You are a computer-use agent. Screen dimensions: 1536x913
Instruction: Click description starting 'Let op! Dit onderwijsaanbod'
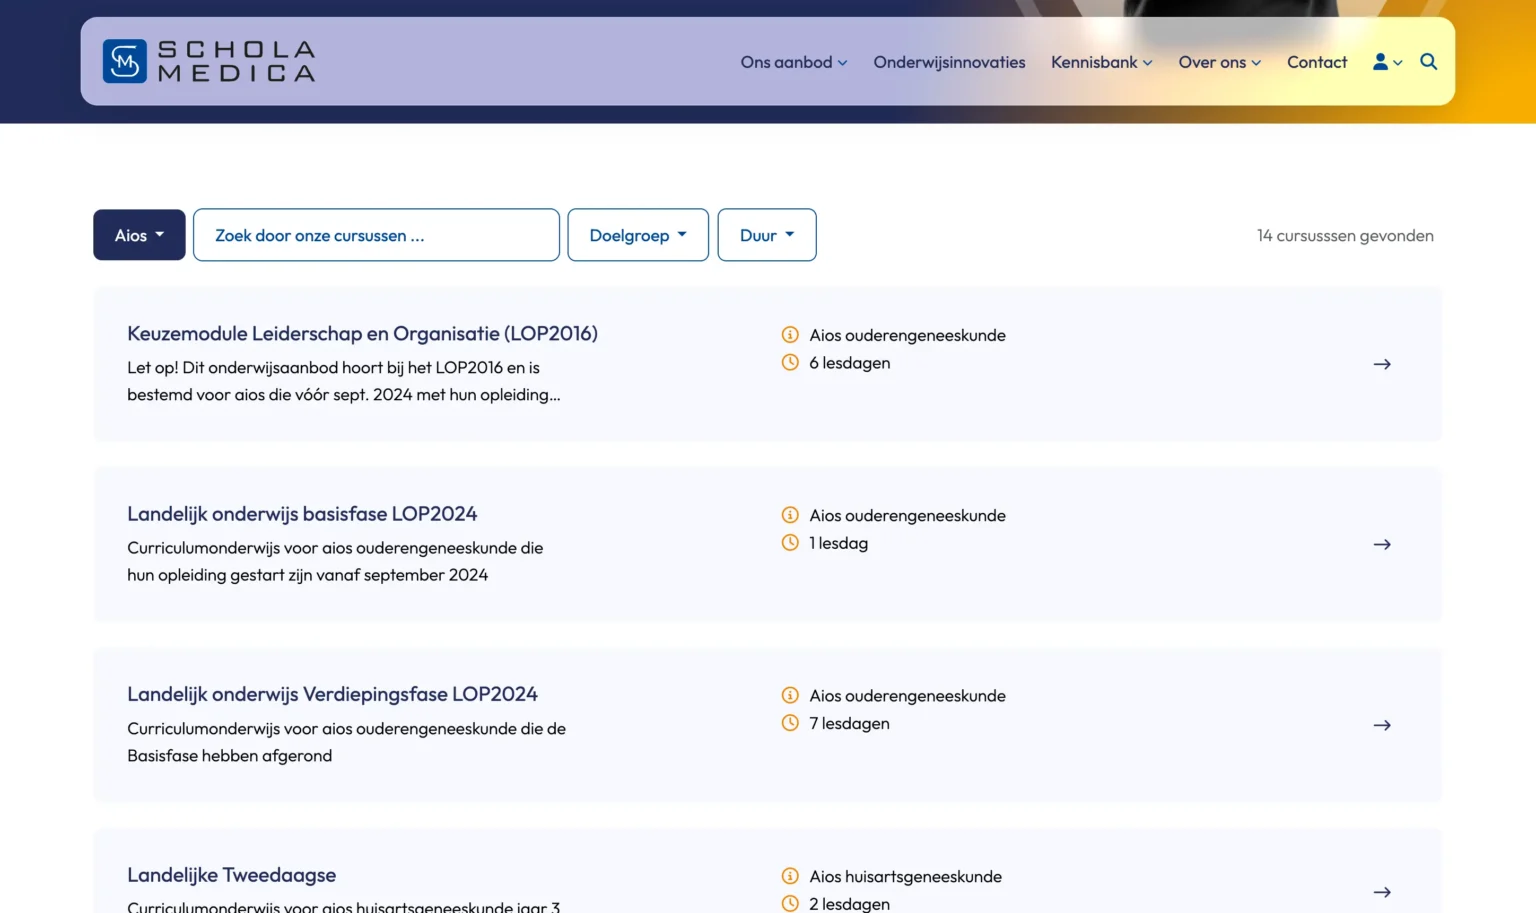click(344, 381)
